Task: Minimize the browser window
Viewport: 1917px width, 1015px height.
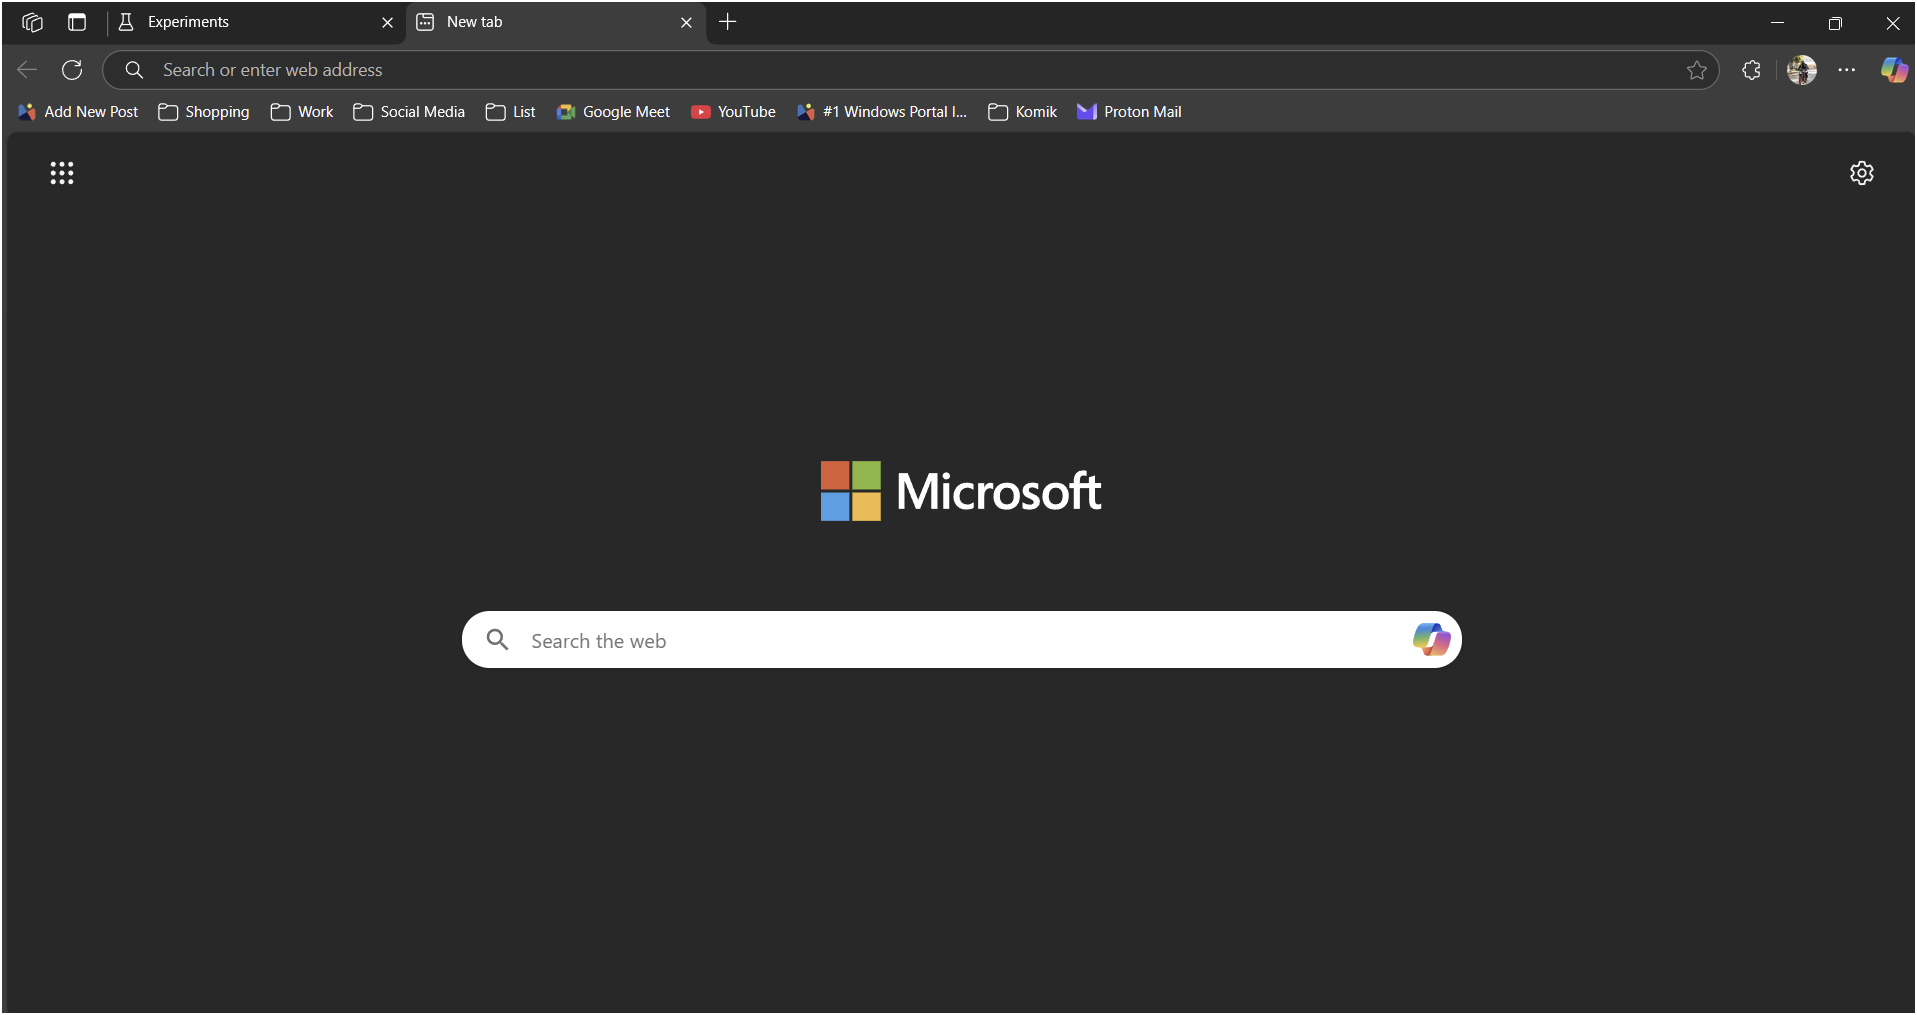Action: [1777, 22]
